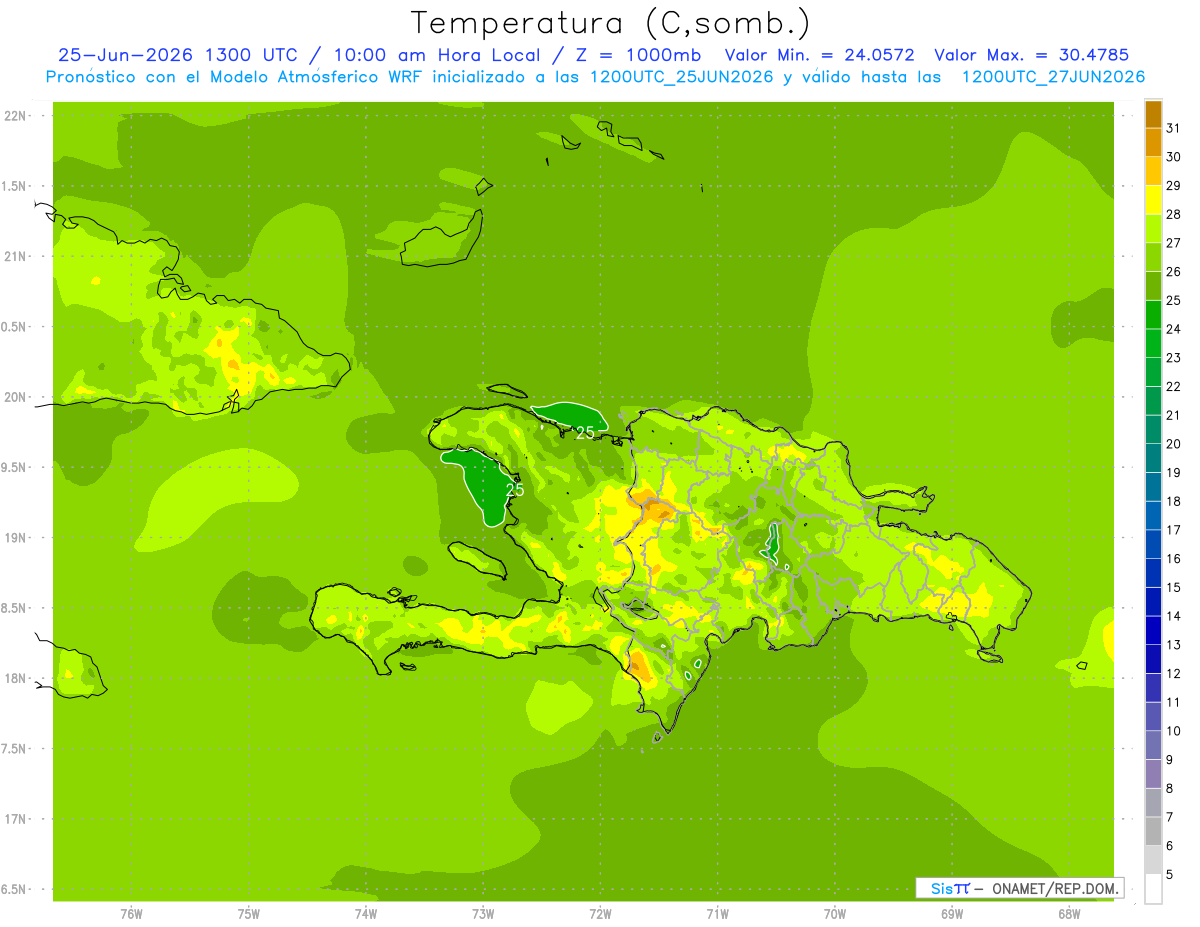Image resolution: width=1200 pixels, height=927 pixels.
Task: Click the 72W longitude axis label
Action: coord(600,913)
